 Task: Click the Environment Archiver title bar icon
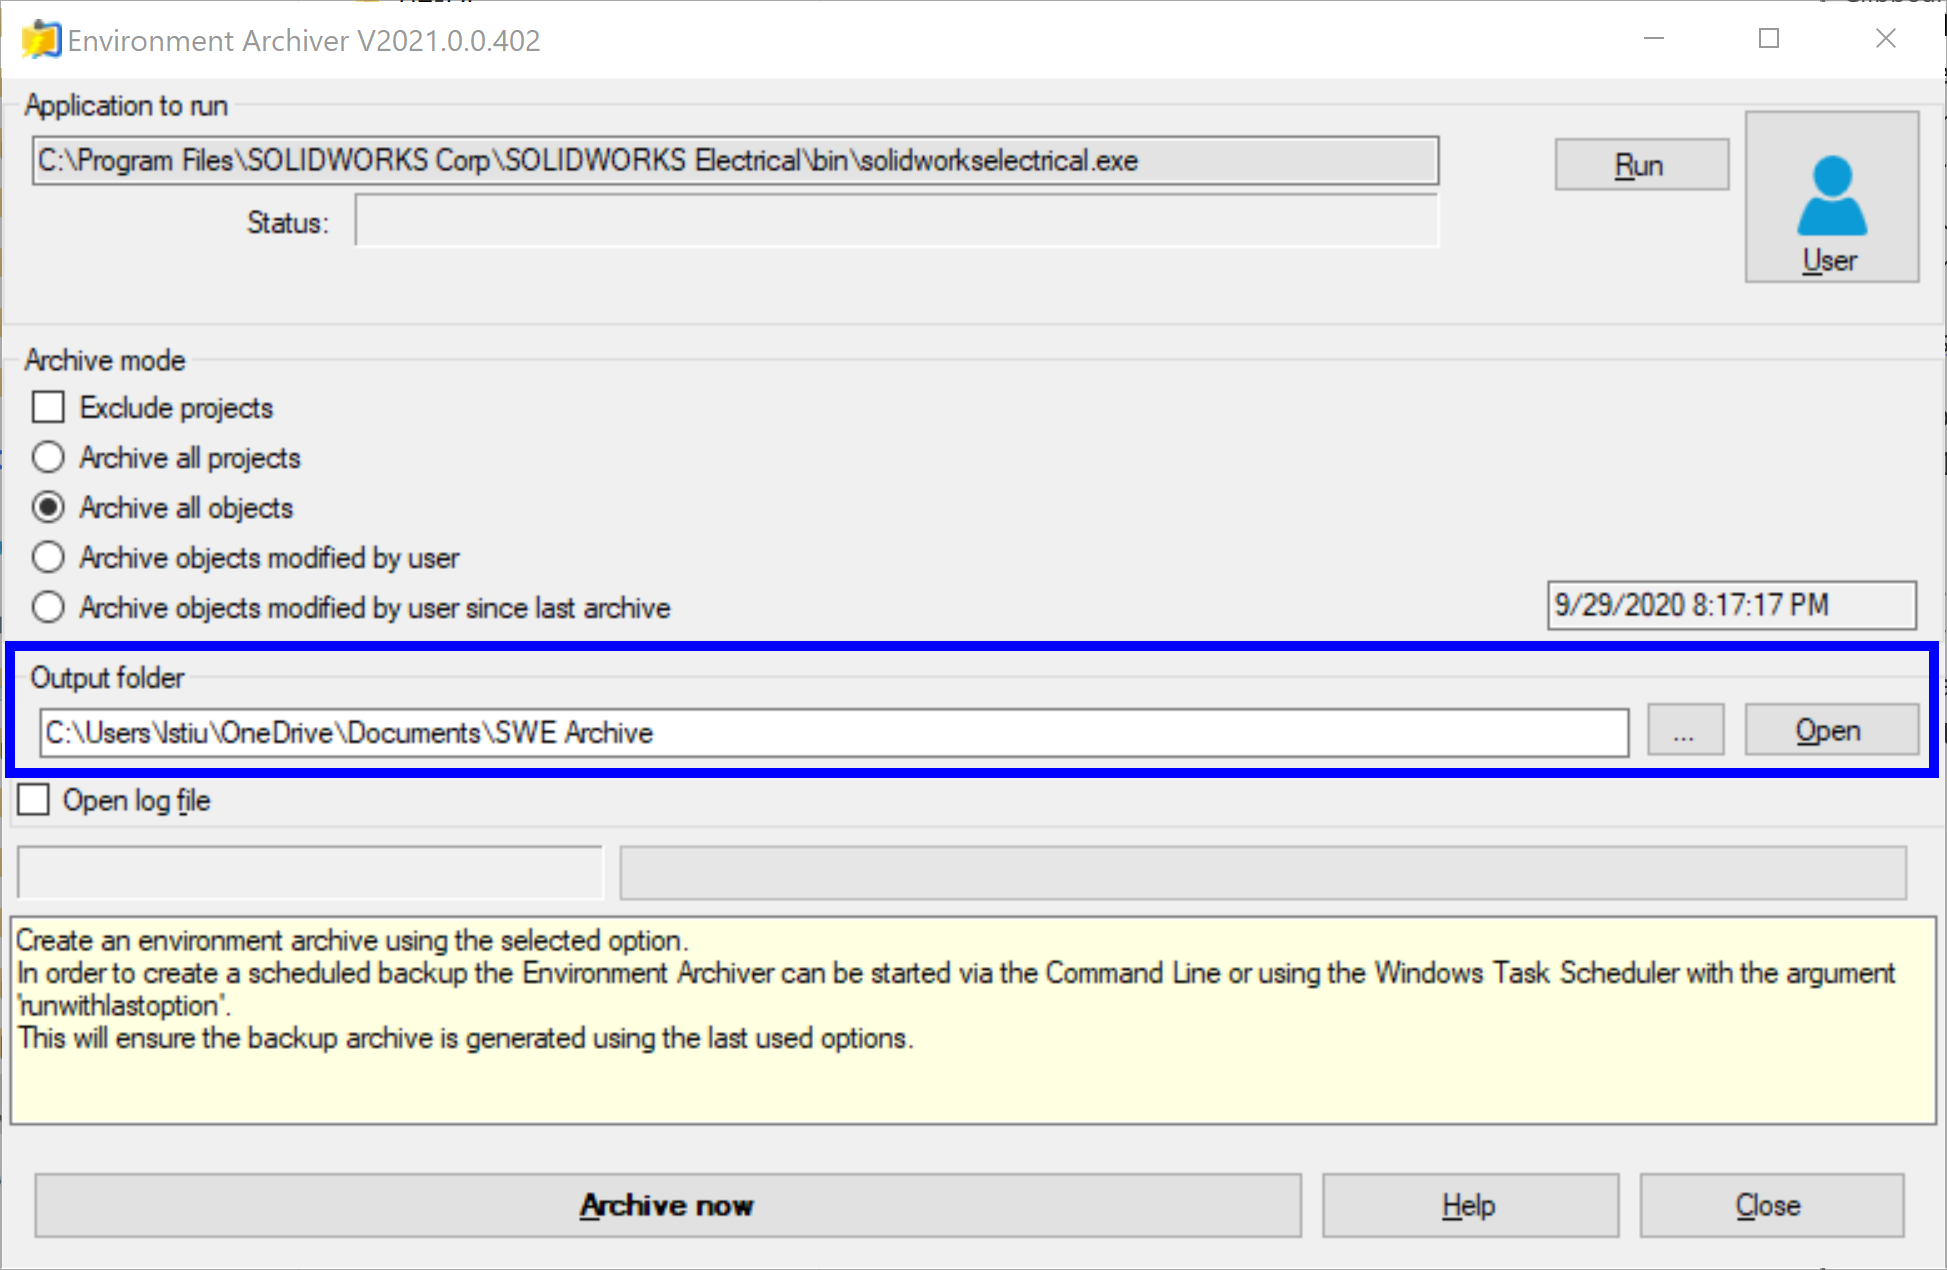[x=41, y=40]
